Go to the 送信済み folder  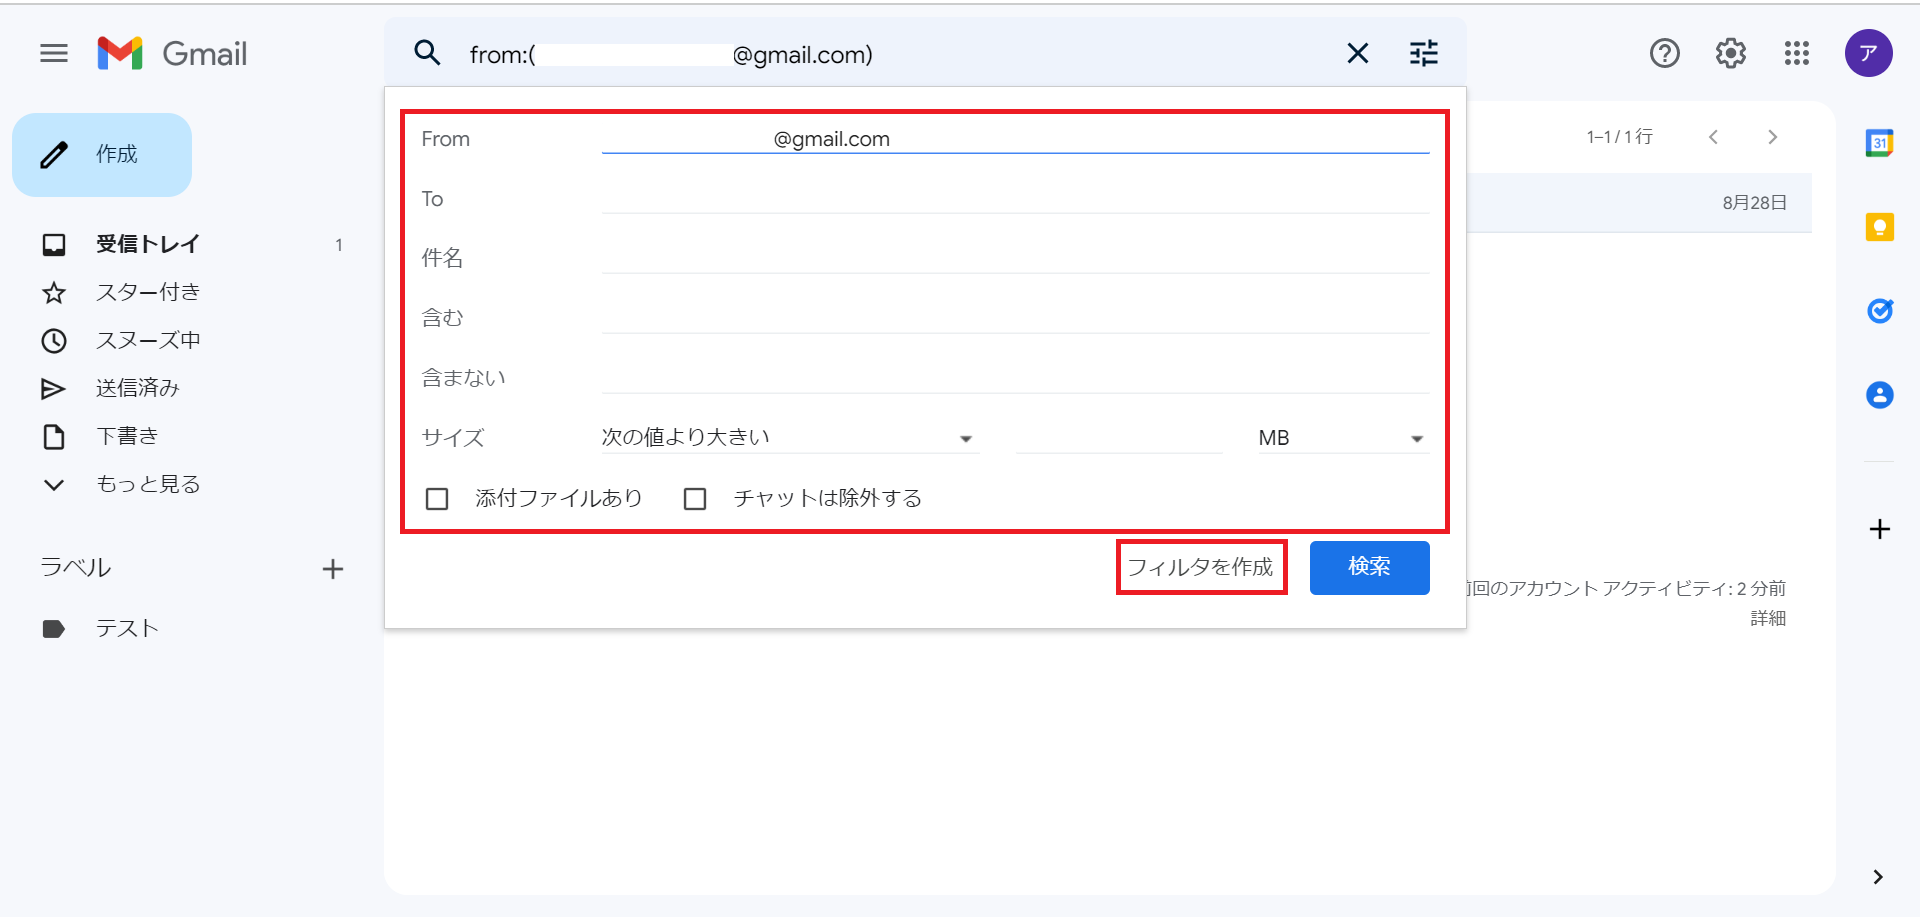click(138, 389)
